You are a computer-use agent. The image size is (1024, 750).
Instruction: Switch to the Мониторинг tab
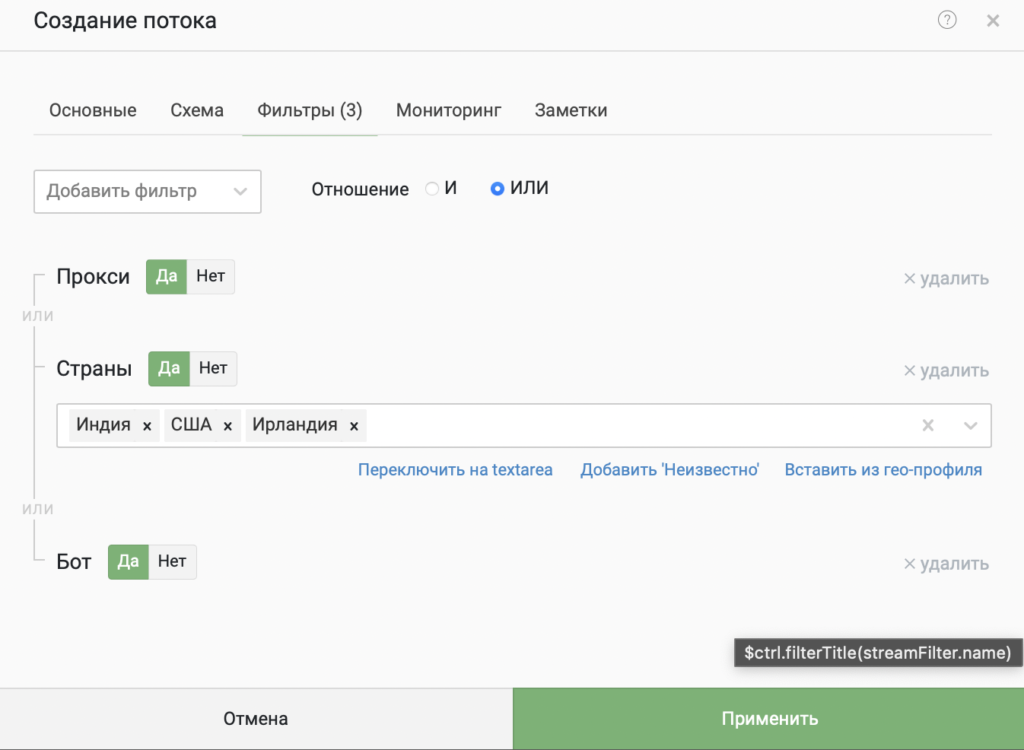click(x=449, y=110)
